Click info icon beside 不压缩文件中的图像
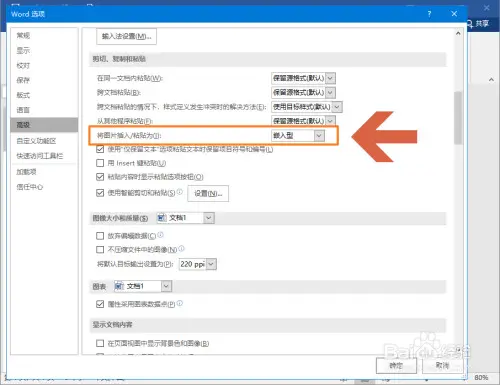This screenshot has height=385, width=500. (x=181, y=248)
